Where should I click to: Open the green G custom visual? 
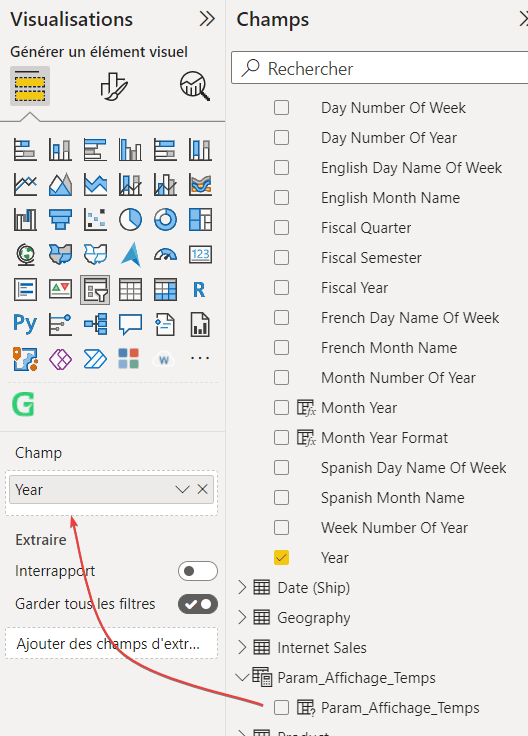(x=23, y=404)
